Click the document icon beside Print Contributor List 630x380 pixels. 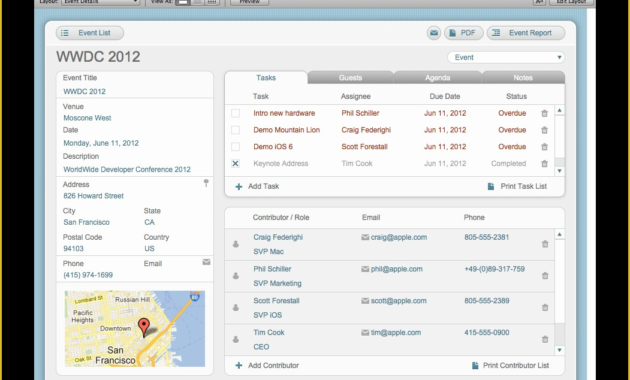475,366
